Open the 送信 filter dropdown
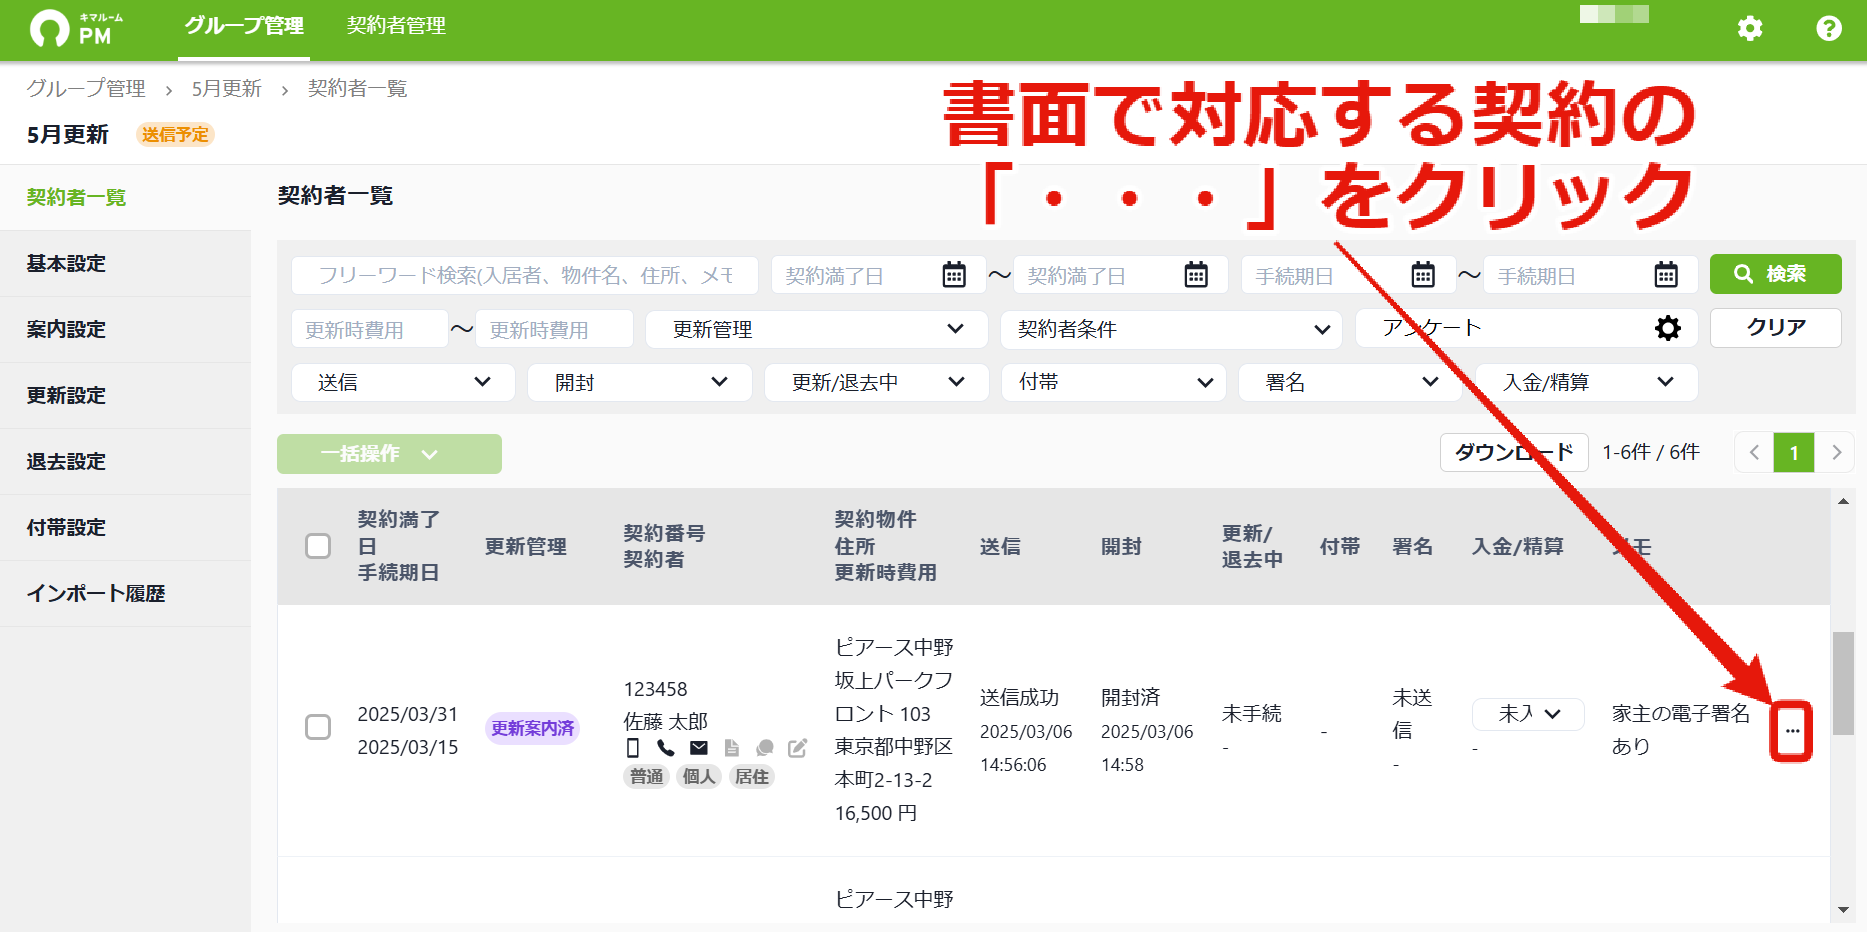Image resolution: width=1867 pixels, height=932 pixels. (403, 382)
